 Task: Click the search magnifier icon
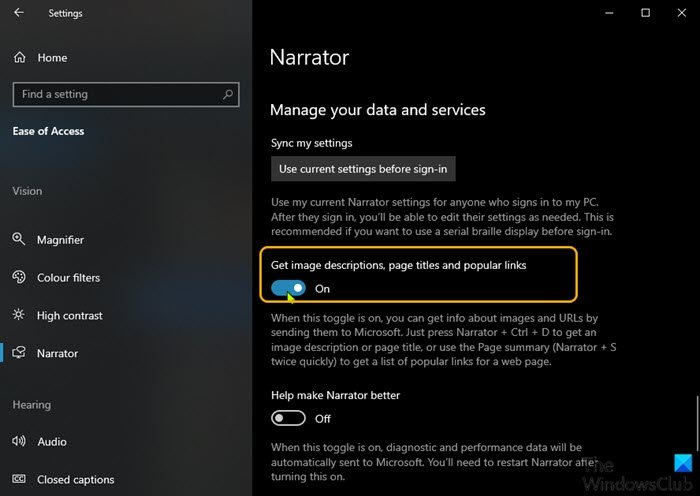(229, 94)
